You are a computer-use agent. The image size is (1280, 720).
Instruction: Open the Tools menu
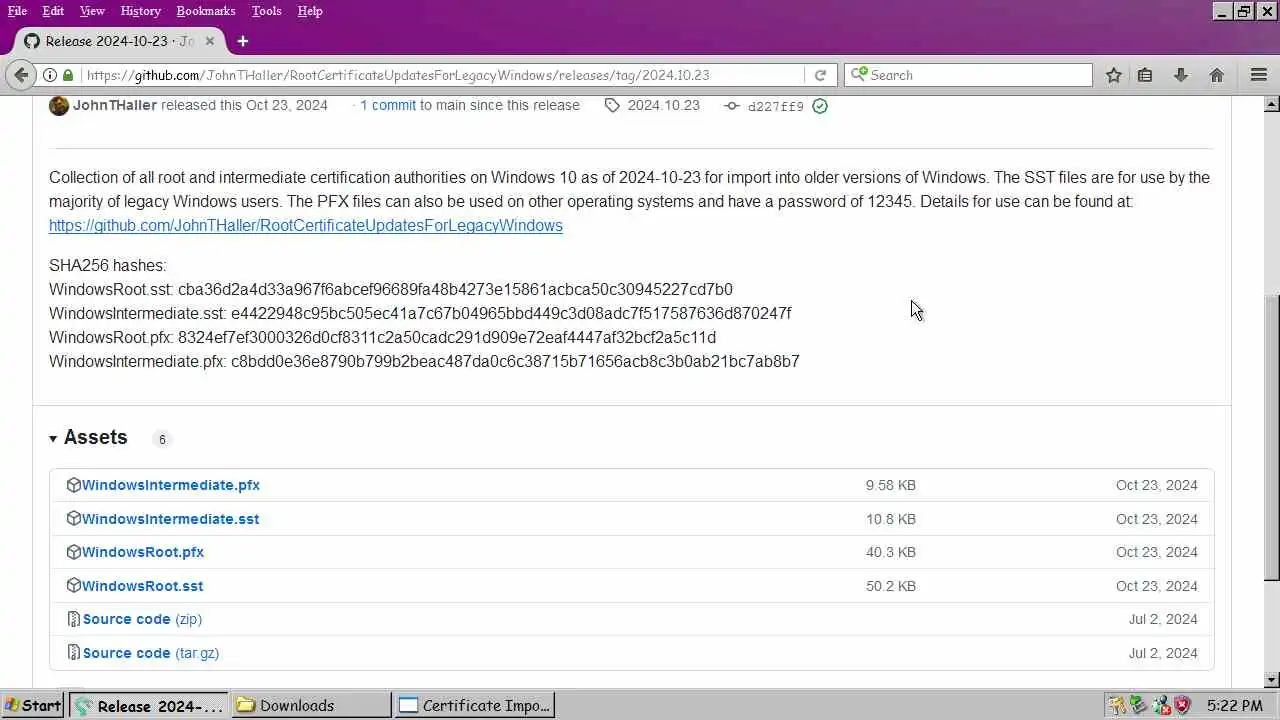(266, 11)
